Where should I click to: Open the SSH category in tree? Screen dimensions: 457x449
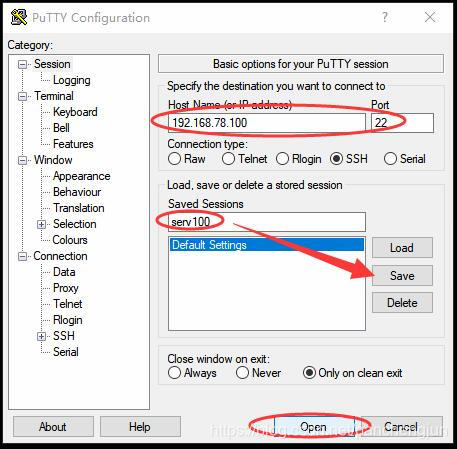pos(64,336)
